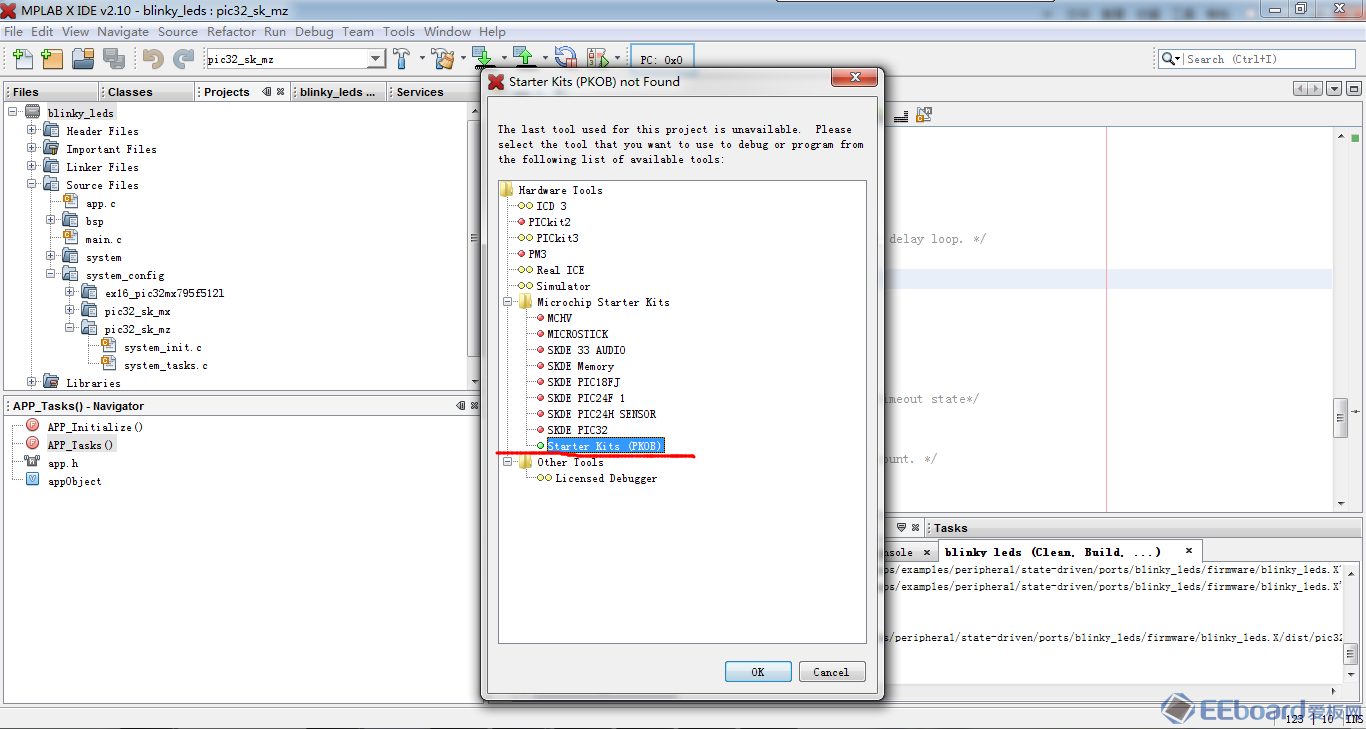Select the main.c file icon
The width and height of the screenshot is (1366, 729).
pos(71,239)
